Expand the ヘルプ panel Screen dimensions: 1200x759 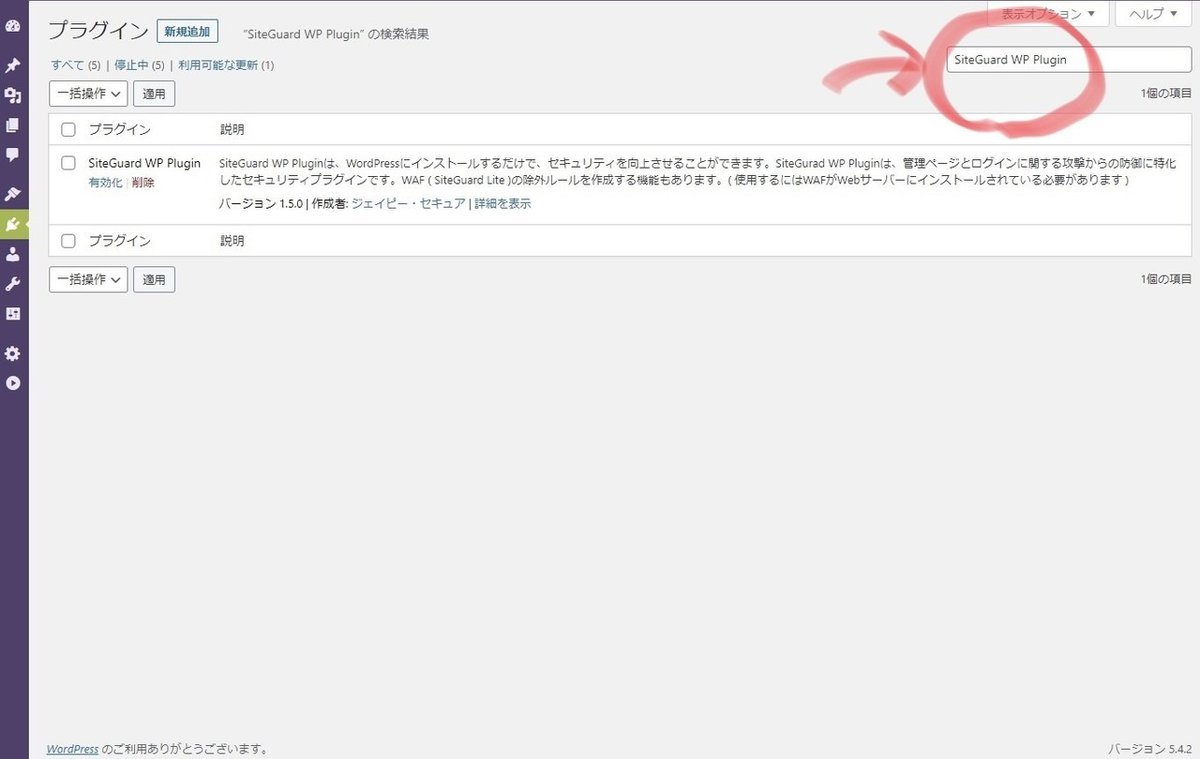1152,14
